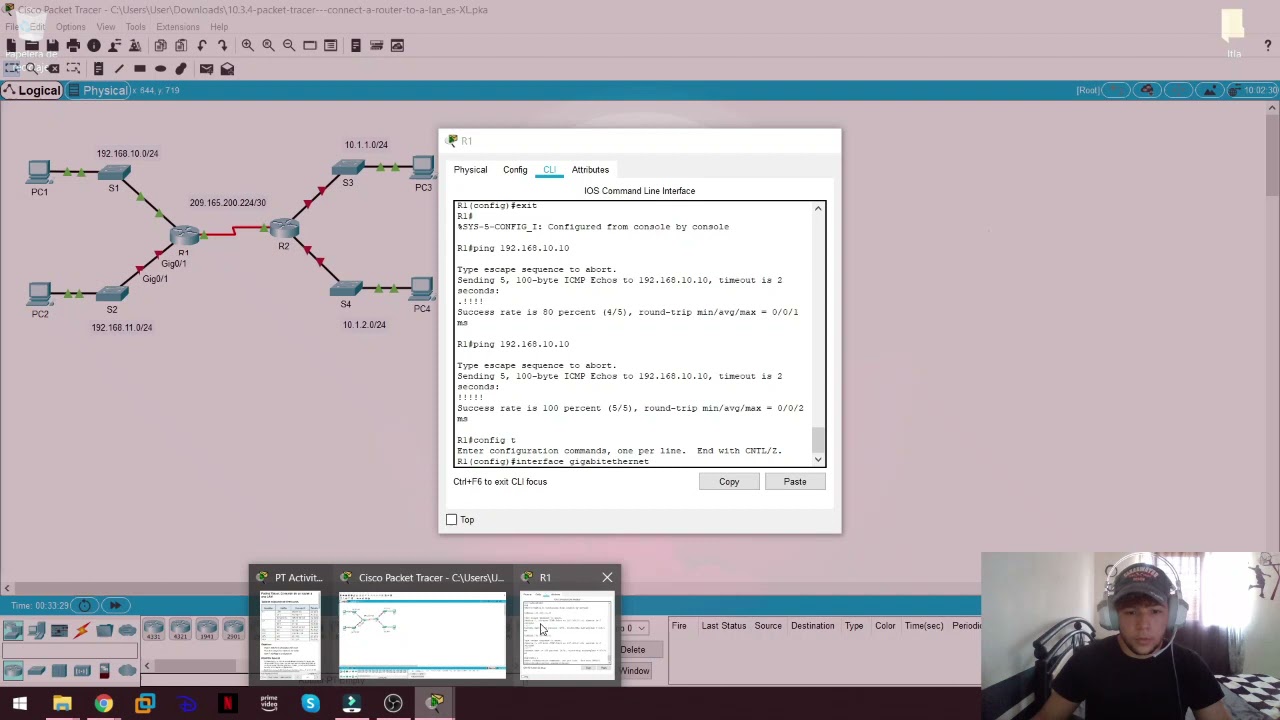Image resolution: width=1280 pixels, height=720 pixels.
Task: Close the R1 taskbar preview
Action: 607,577
